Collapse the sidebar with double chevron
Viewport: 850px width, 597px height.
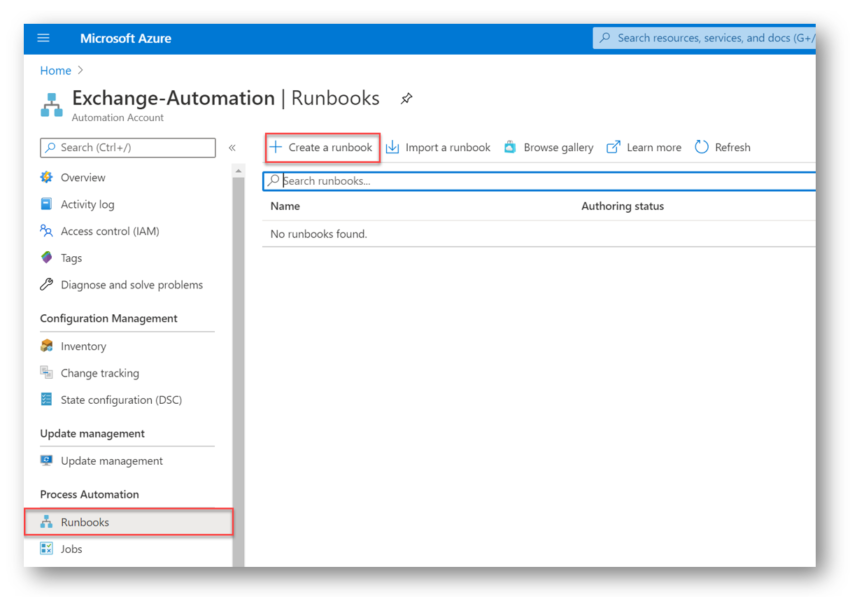click(x=232, y=147)
